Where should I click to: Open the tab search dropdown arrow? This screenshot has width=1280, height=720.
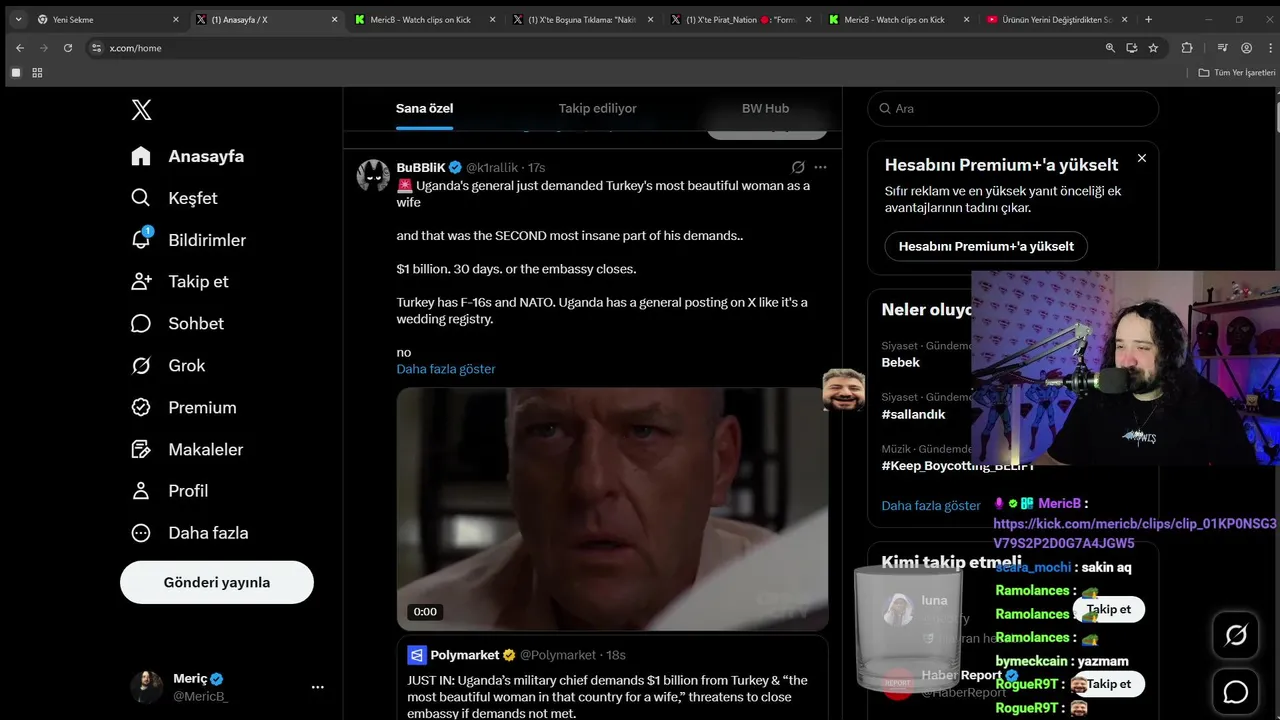(18, 19)
